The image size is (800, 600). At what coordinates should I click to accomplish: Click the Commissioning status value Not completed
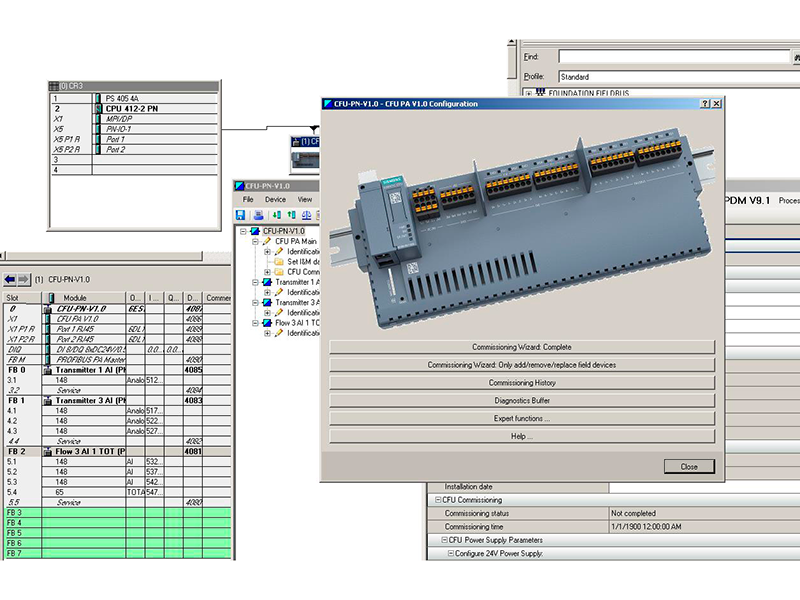pos(705,513)
